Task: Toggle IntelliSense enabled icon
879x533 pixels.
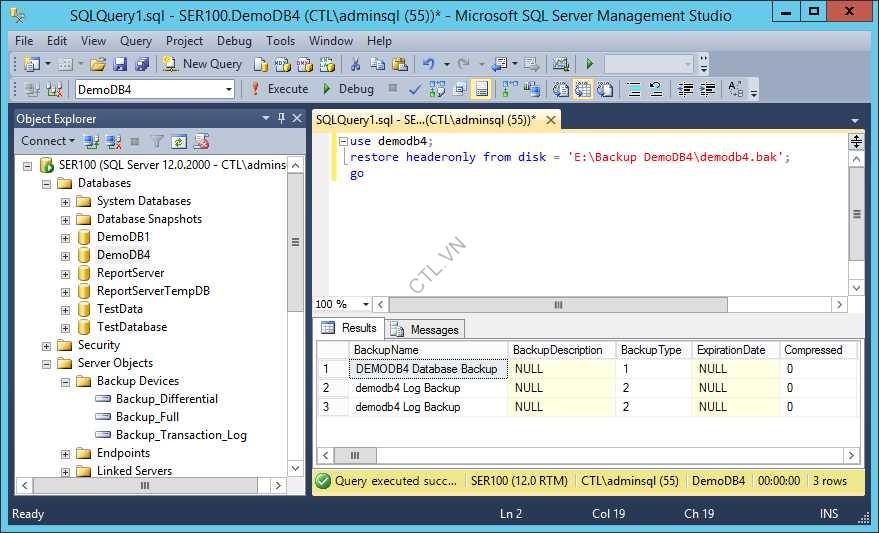Action: 482,90
